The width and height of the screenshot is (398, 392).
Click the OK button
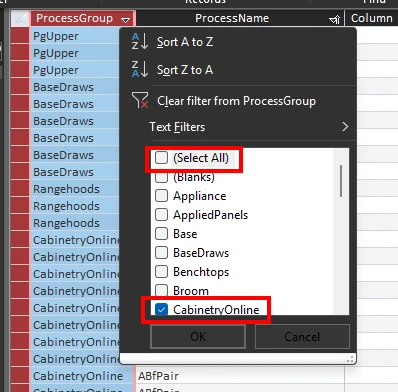tap(198, 336)
